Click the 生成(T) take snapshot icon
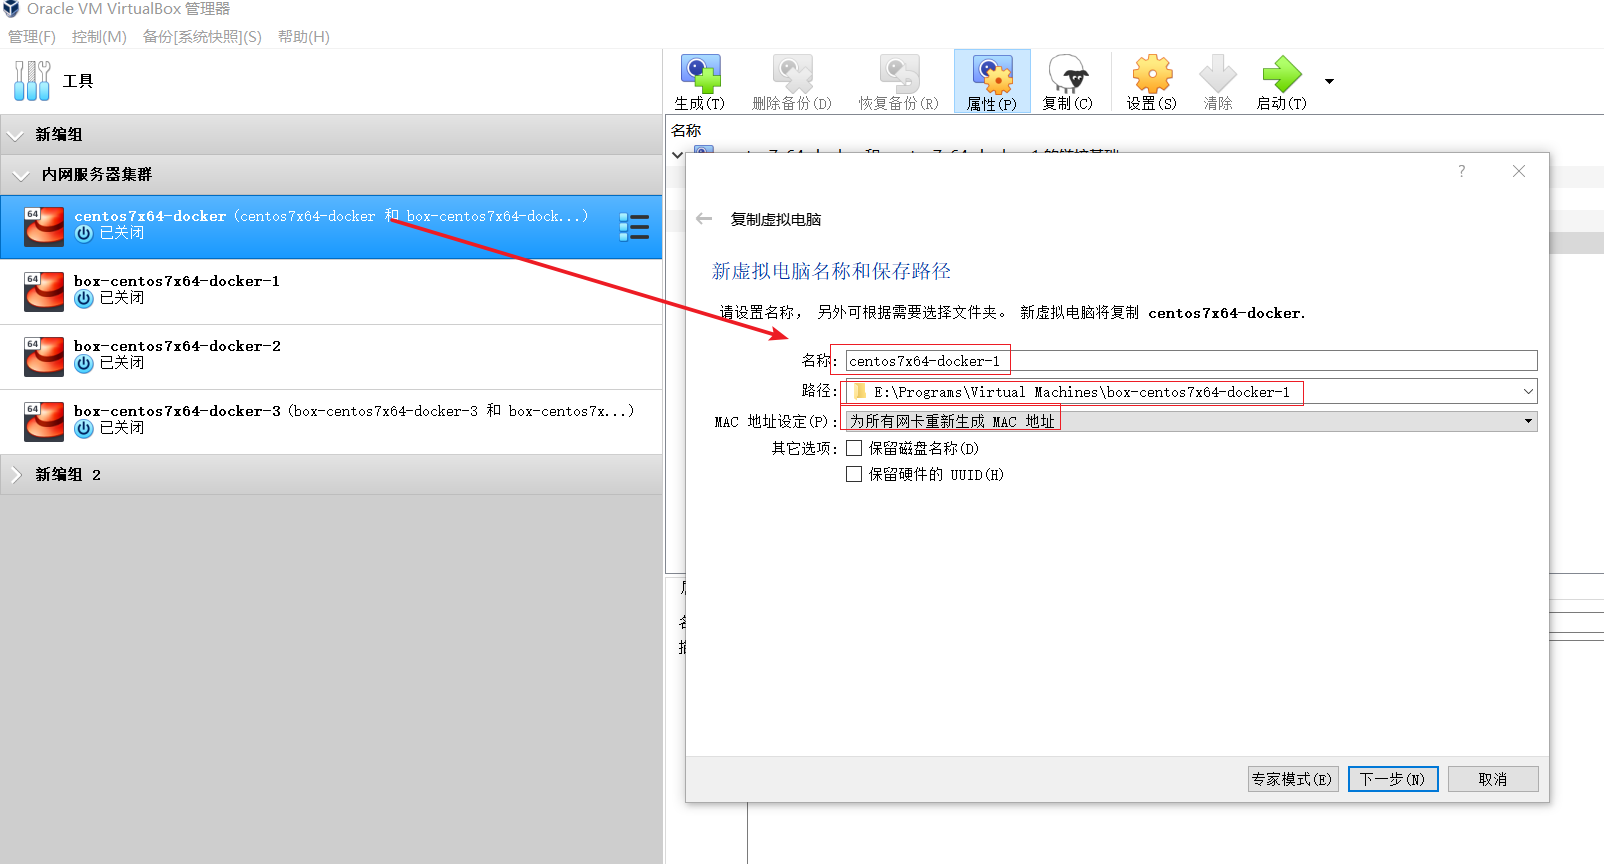 click(700, 74)
